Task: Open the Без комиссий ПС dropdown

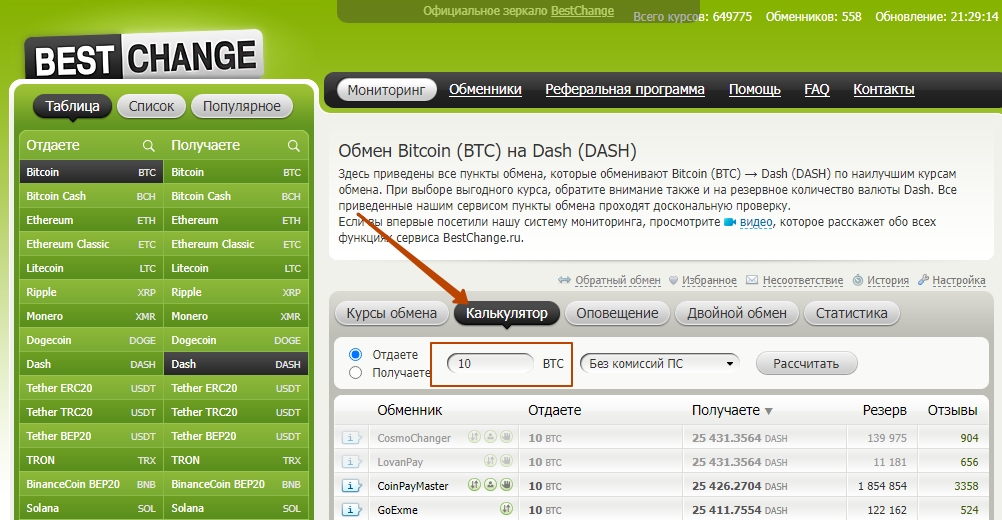Action: 659,363
